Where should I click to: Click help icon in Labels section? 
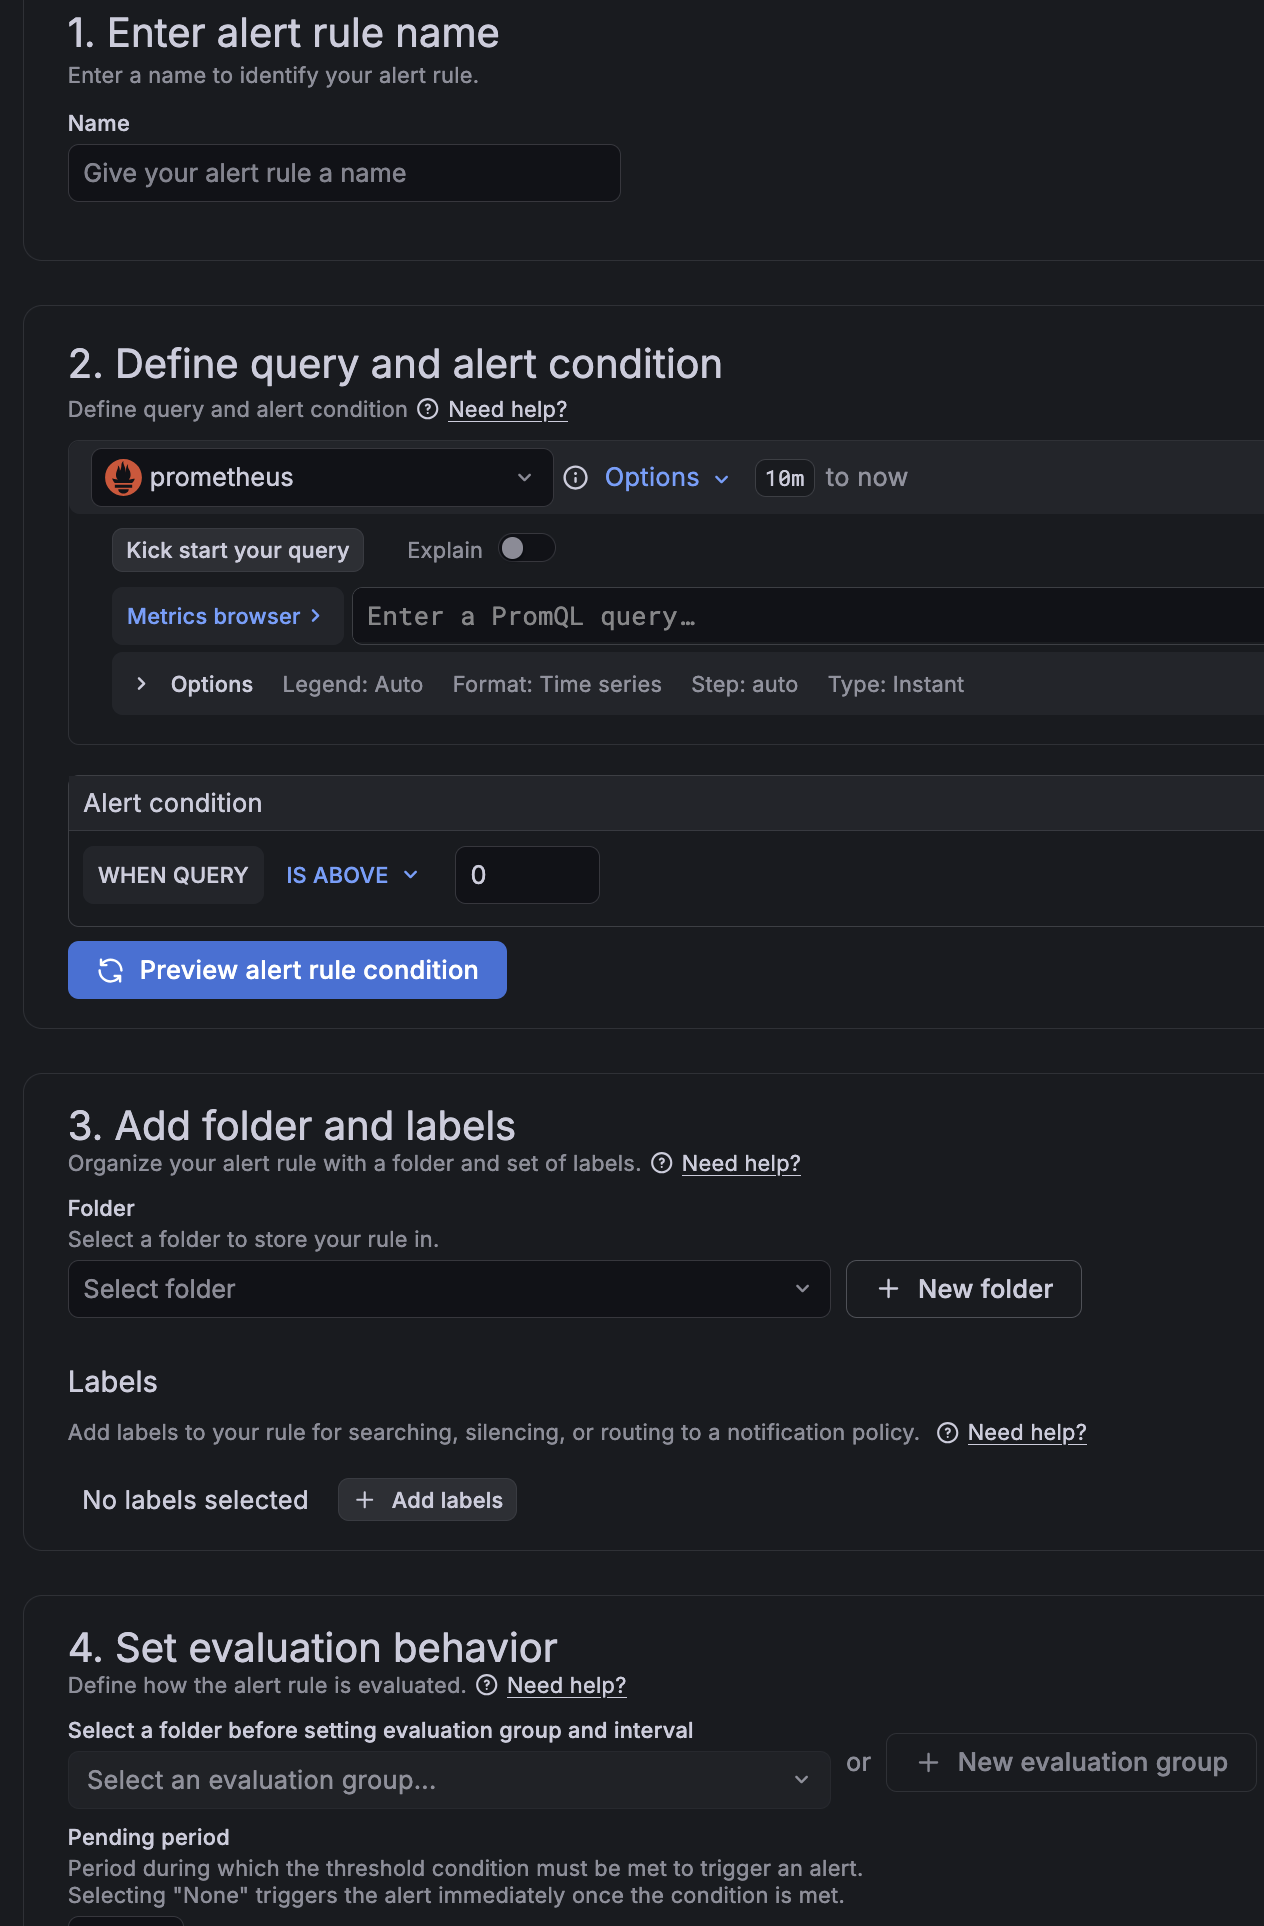(x=947, y=1433)
